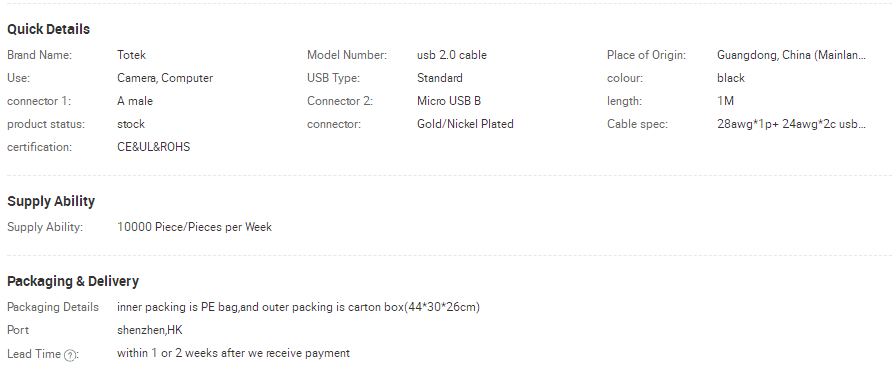
Task: Click the colour value black
Action: [731, 78]
